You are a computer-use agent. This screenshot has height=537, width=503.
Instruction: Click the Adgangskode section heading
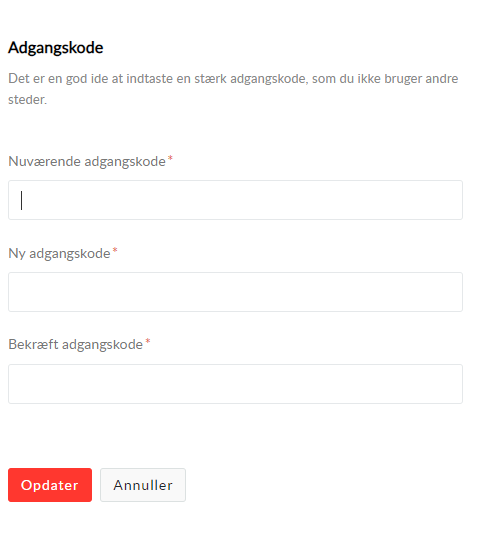(55, 48)
